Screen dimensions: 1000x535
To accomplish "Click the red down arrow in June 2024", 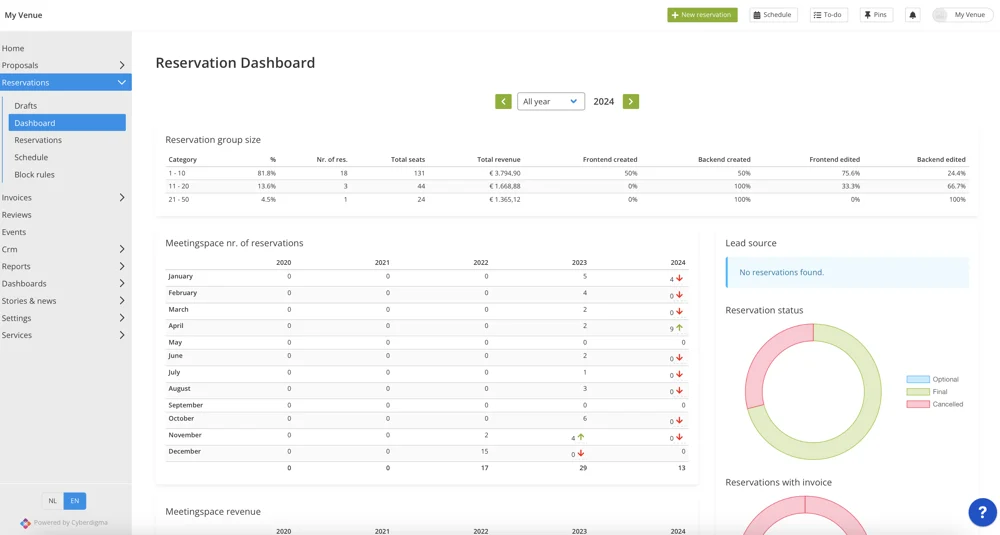I will tap(679, 358).
